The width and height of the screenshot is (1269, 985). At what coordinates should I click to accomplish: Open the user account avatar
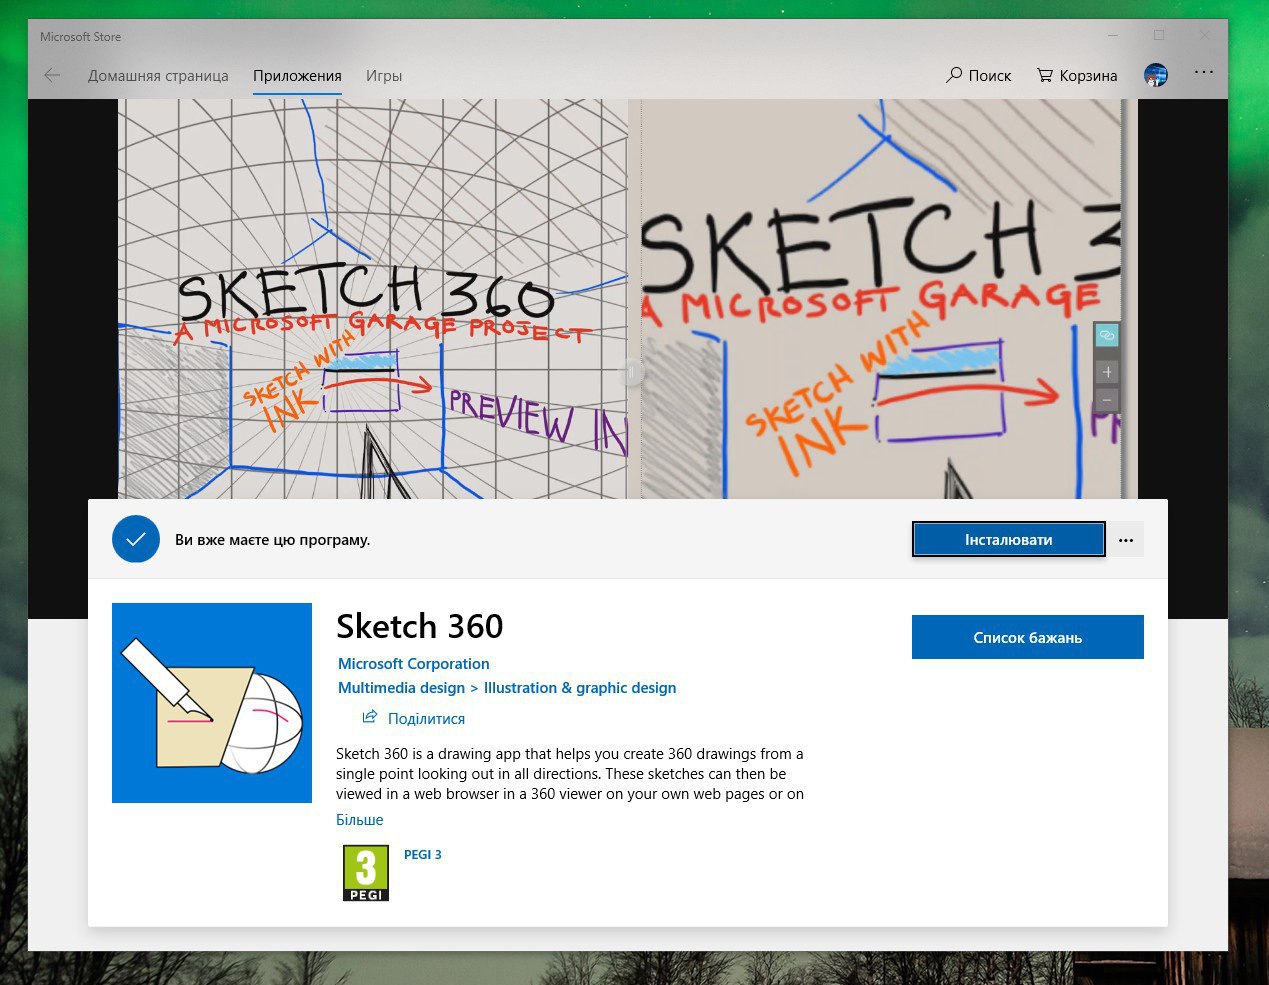coord(1155,75)
